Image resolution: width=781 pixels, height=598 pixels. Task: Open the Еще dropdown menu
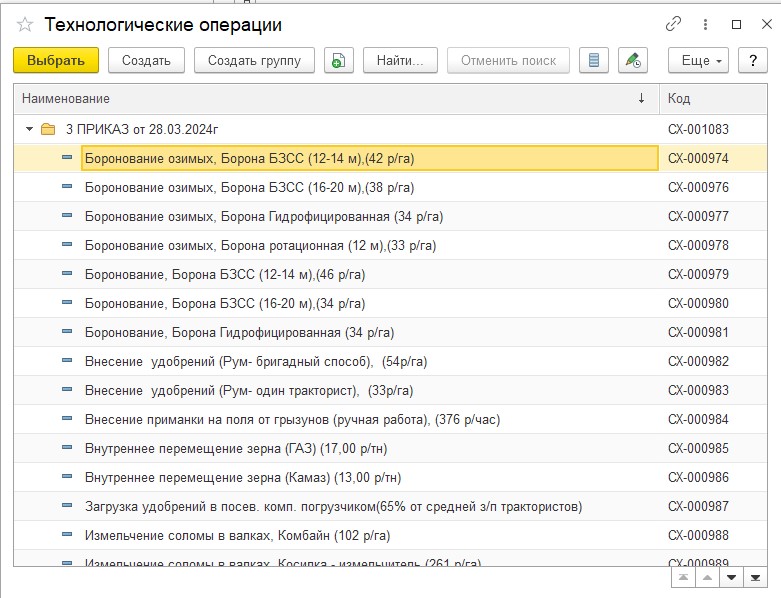tap(702, 60)
